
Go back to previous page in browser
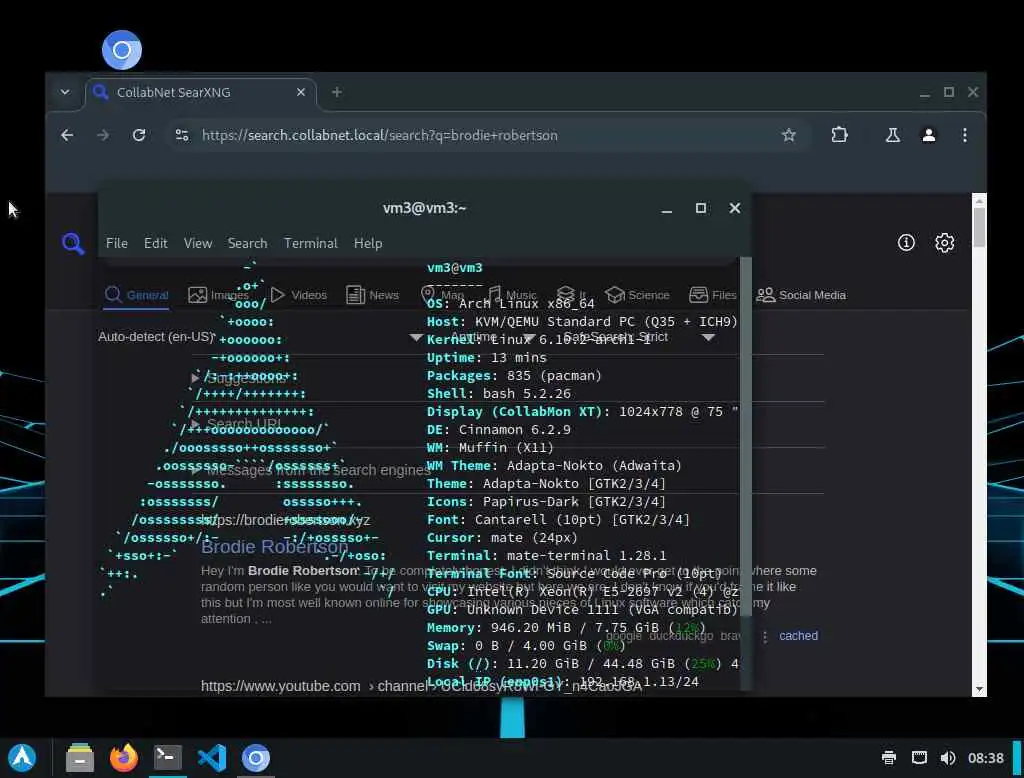(x=67, y=135)
